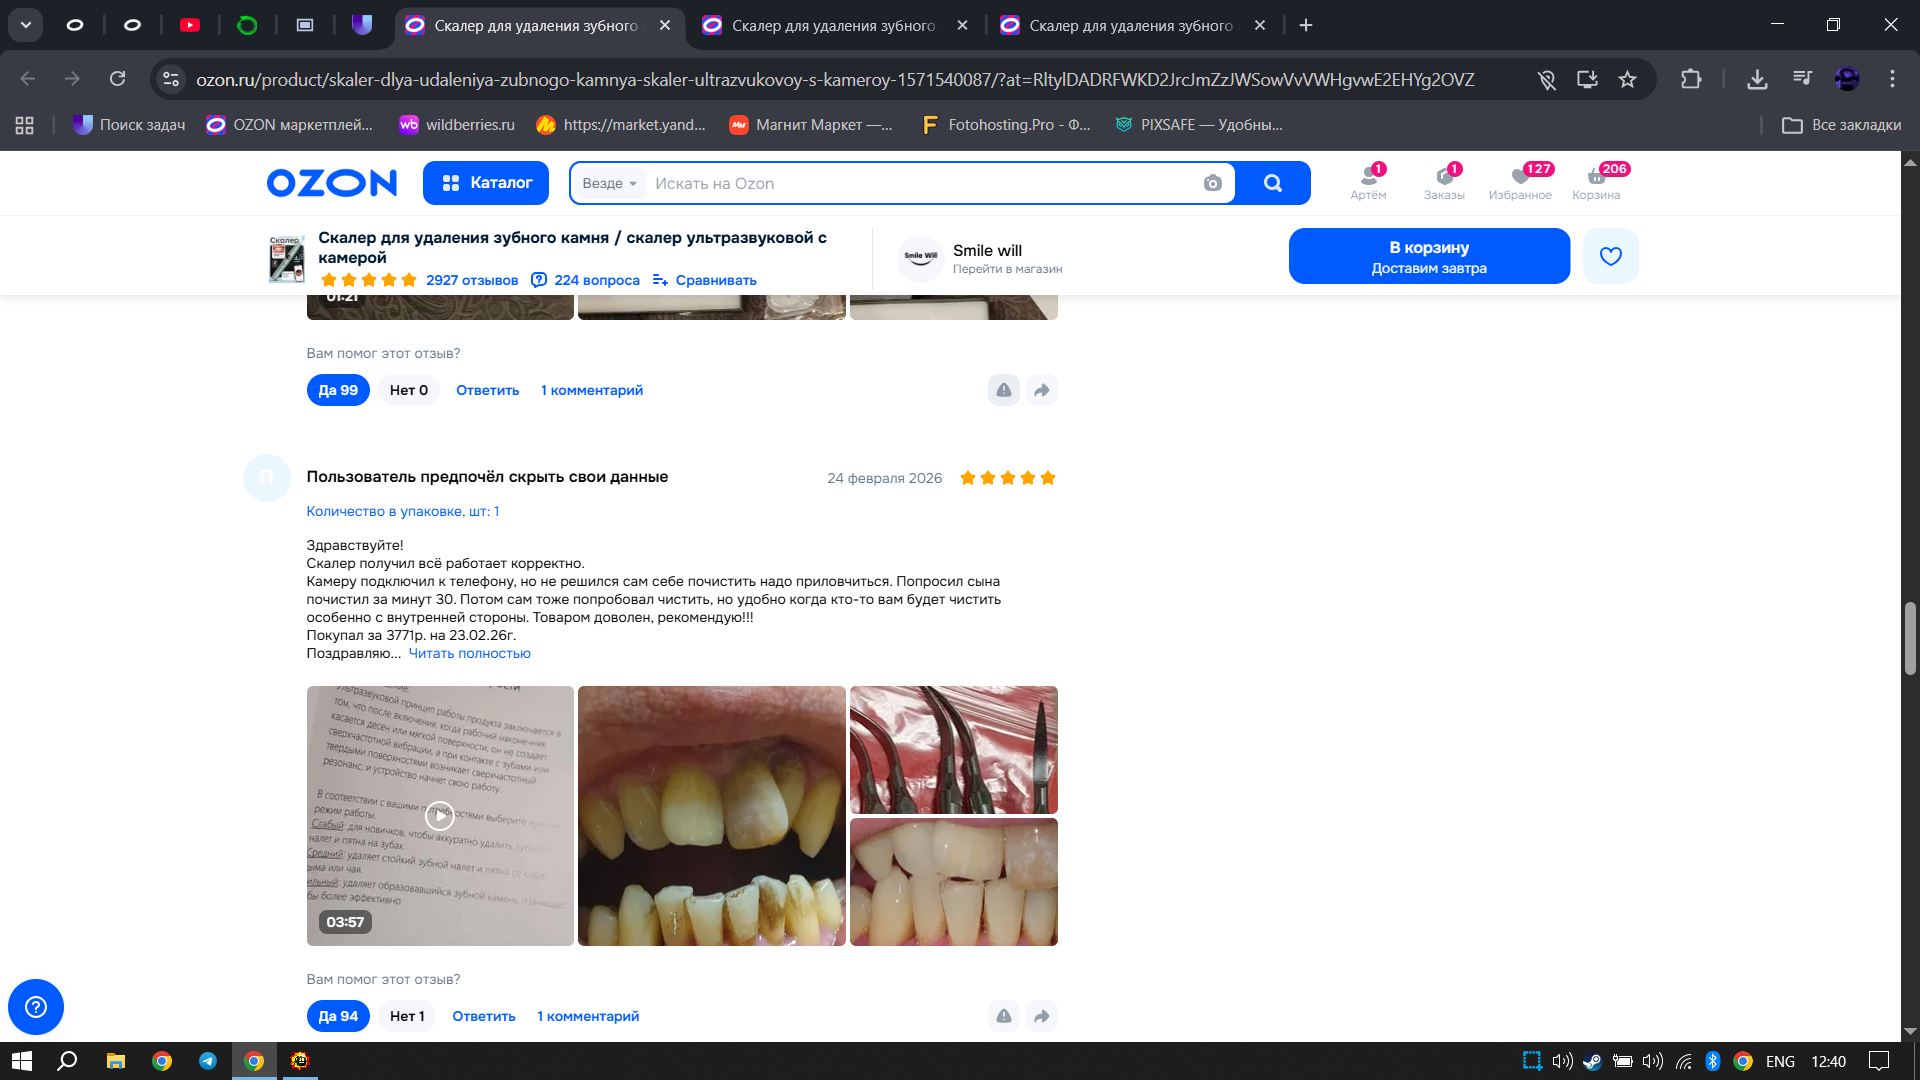Image resolution: width=1920 pixels, height=1080 pixels.
Task: Click the camera image search icon
Action: [1212, 183]
